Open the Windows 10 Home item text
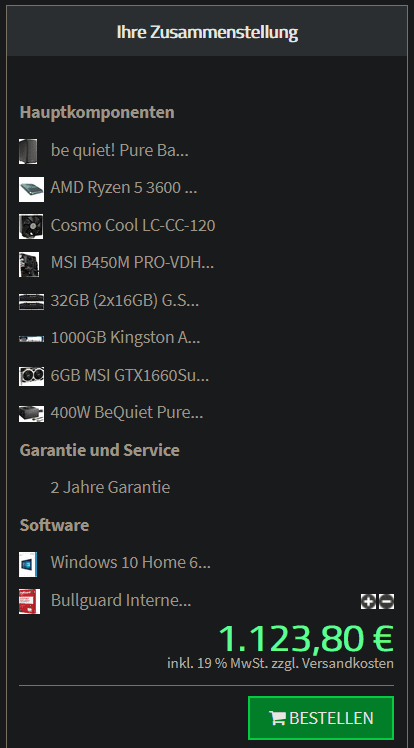This screenshot has width=414, height=748. (x=131, y=562)
